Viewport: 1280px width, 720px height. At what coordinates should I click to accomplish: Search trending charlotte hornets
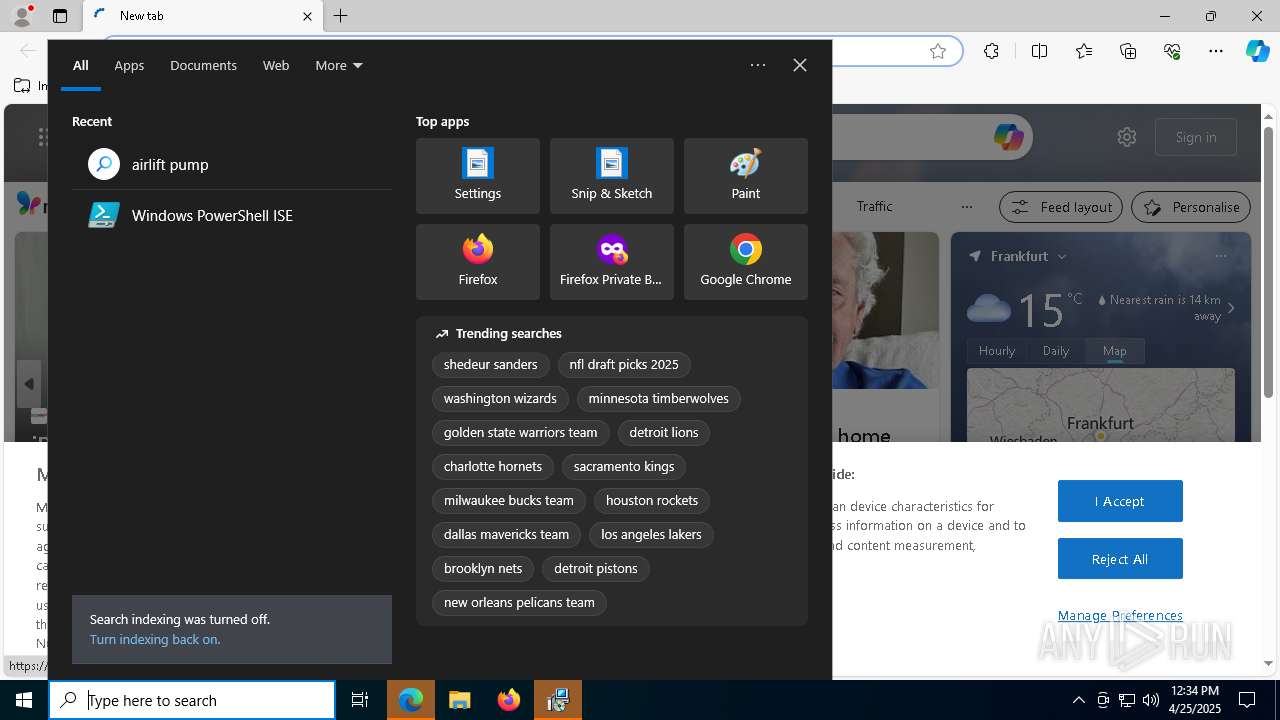pyautogui.click(x=493, y=466)
